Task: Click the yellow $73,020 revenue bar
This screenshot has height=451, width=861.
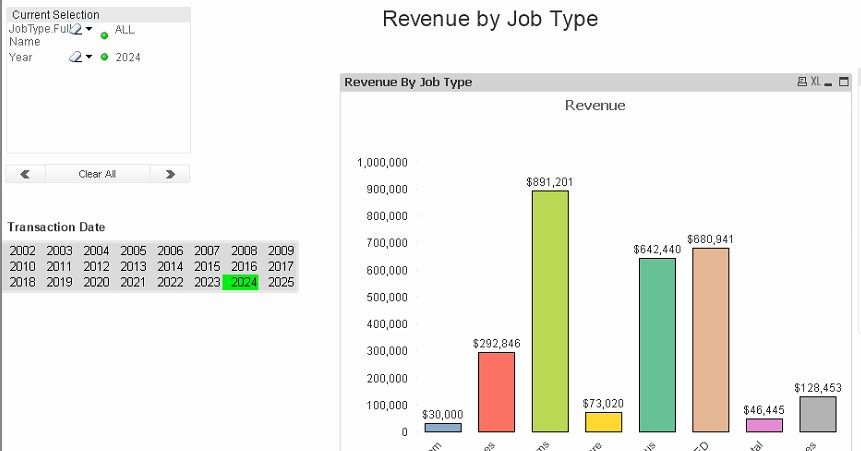Action: (603, 422)
